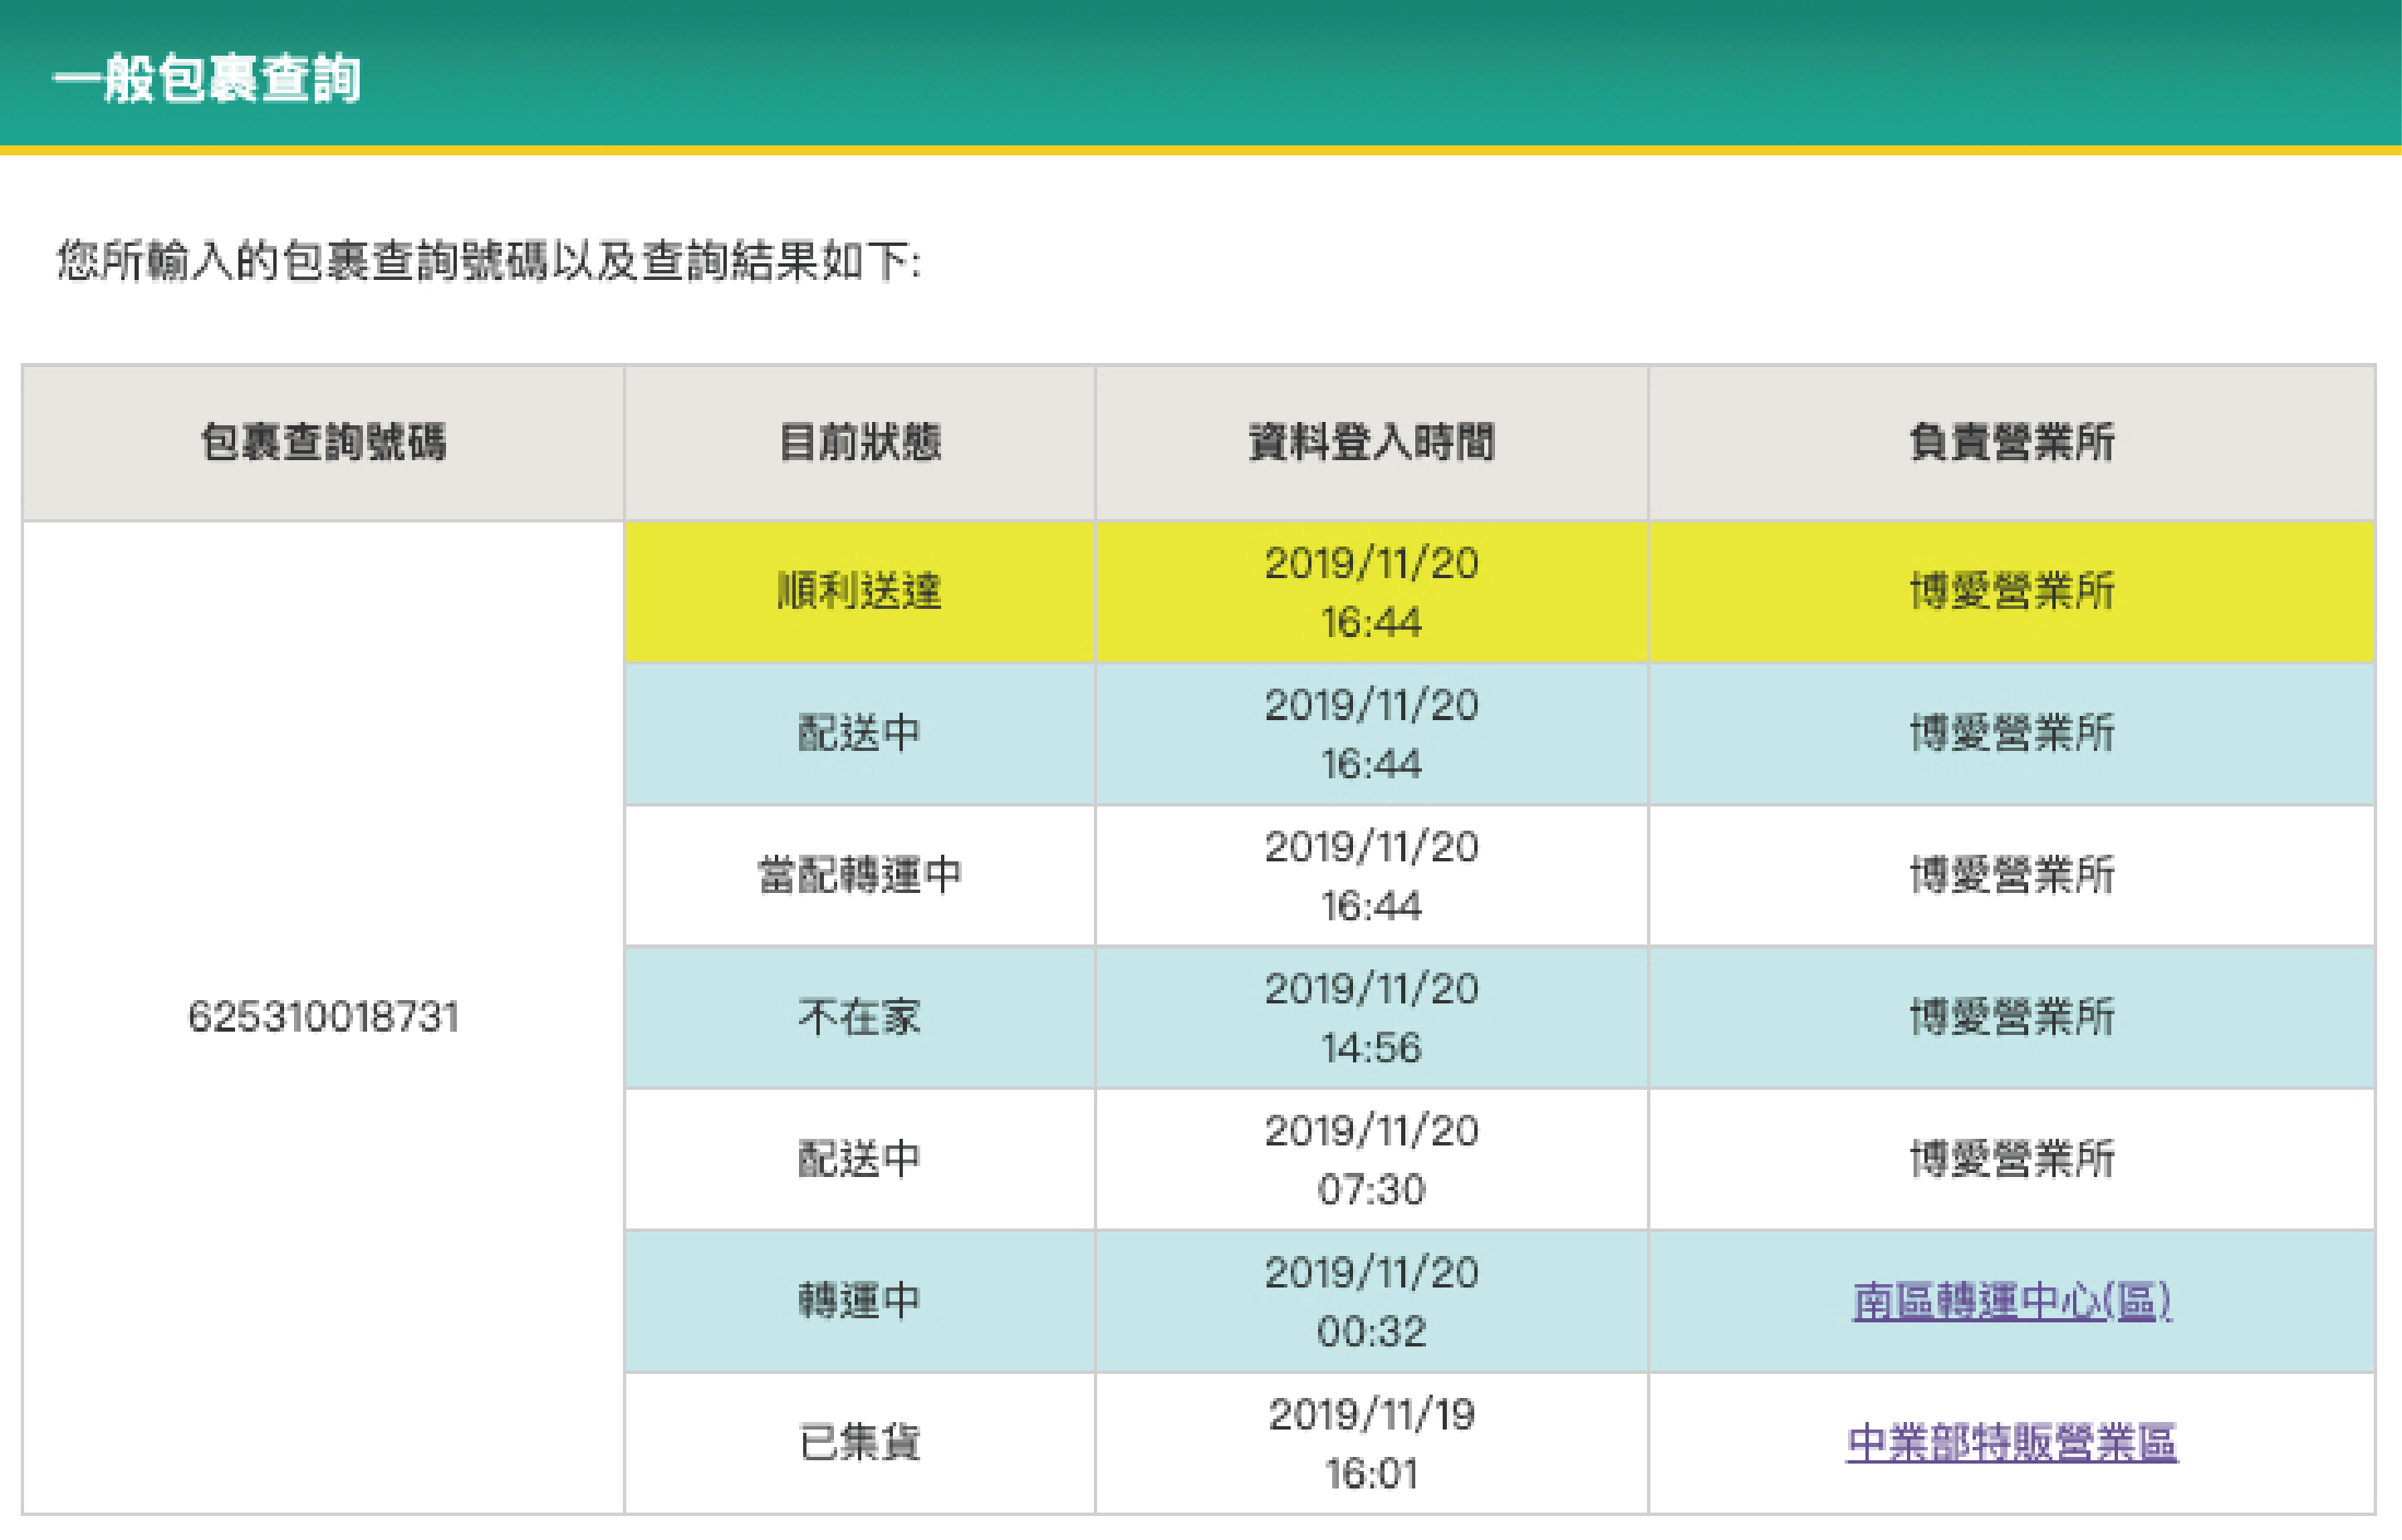2402x1540 pixels.
Task: Click the 不在家 status cell
Action: coord(859,1017)
